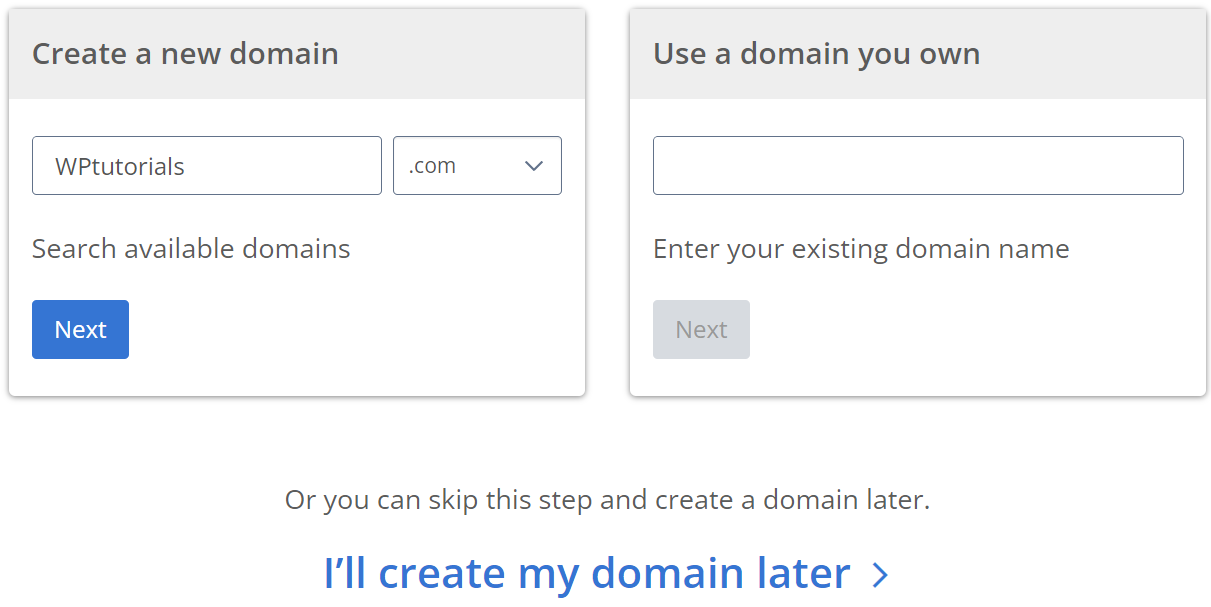
Task: Click the chevron arrow in the .com dropdown
Action: coord(534,166)
